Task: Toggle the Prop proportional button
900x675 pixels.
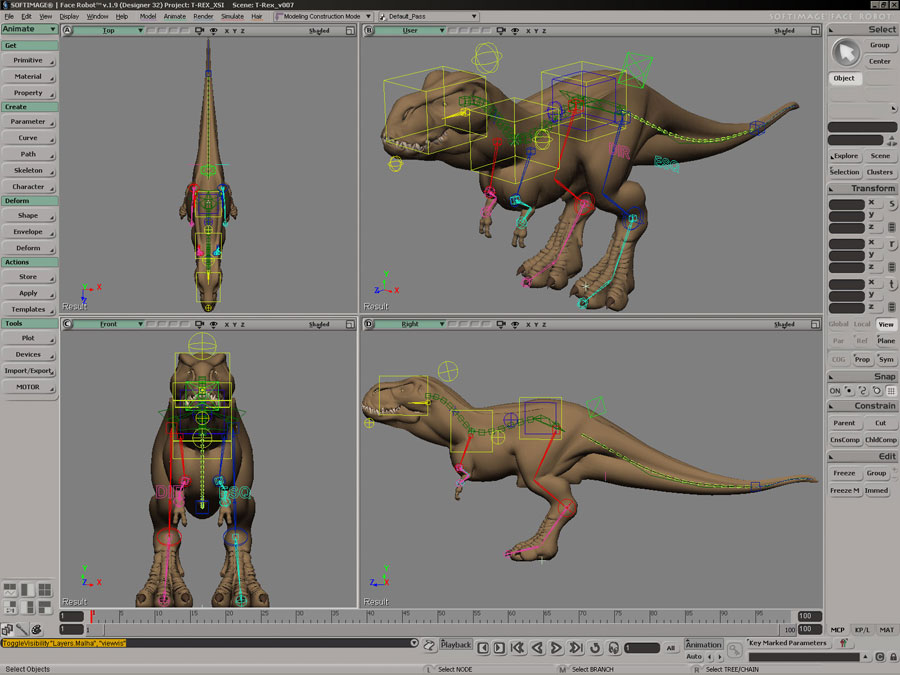Action: pyautogui.click(x=862, y=360)
